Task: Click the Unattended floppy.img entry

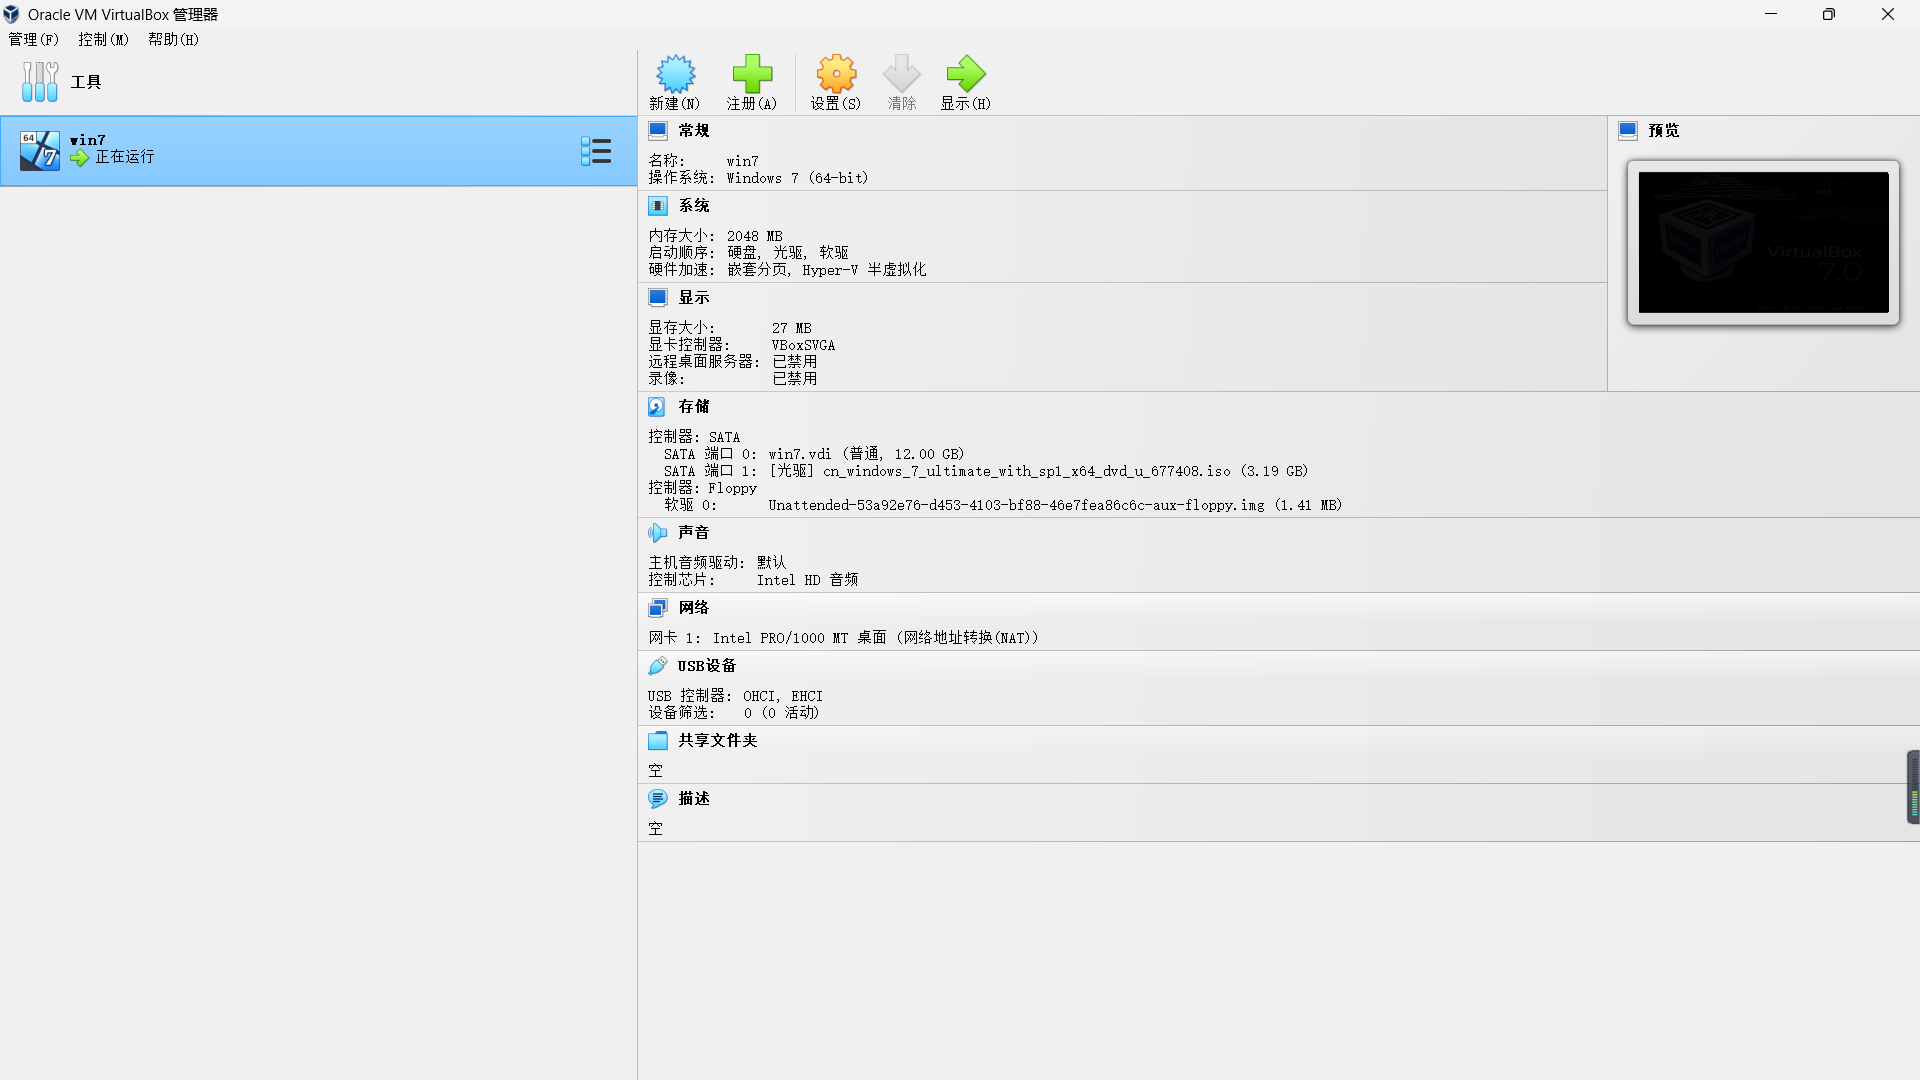Action: coord(1055,506)
